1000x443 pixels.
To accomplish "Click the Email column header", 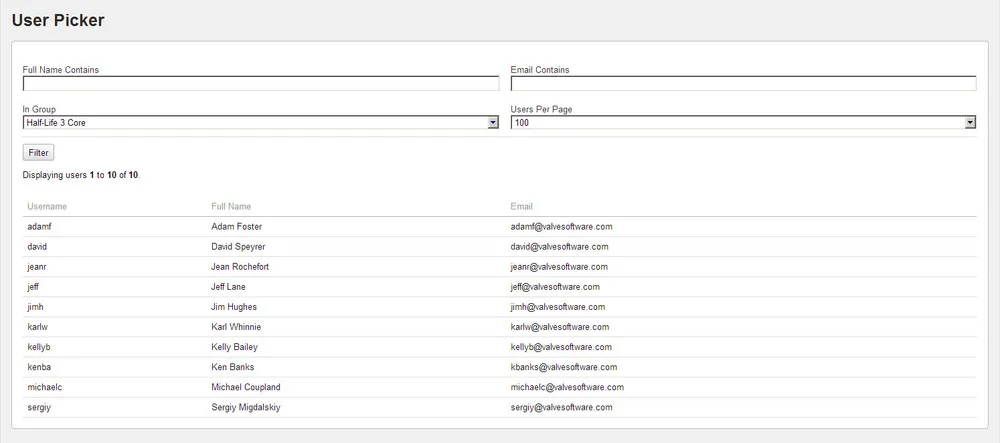I will 522,206.
